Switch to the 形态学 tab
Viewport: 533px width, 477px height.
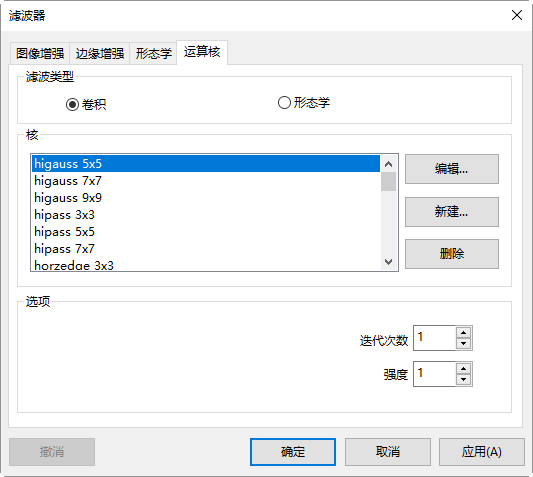tap(153, 53)
